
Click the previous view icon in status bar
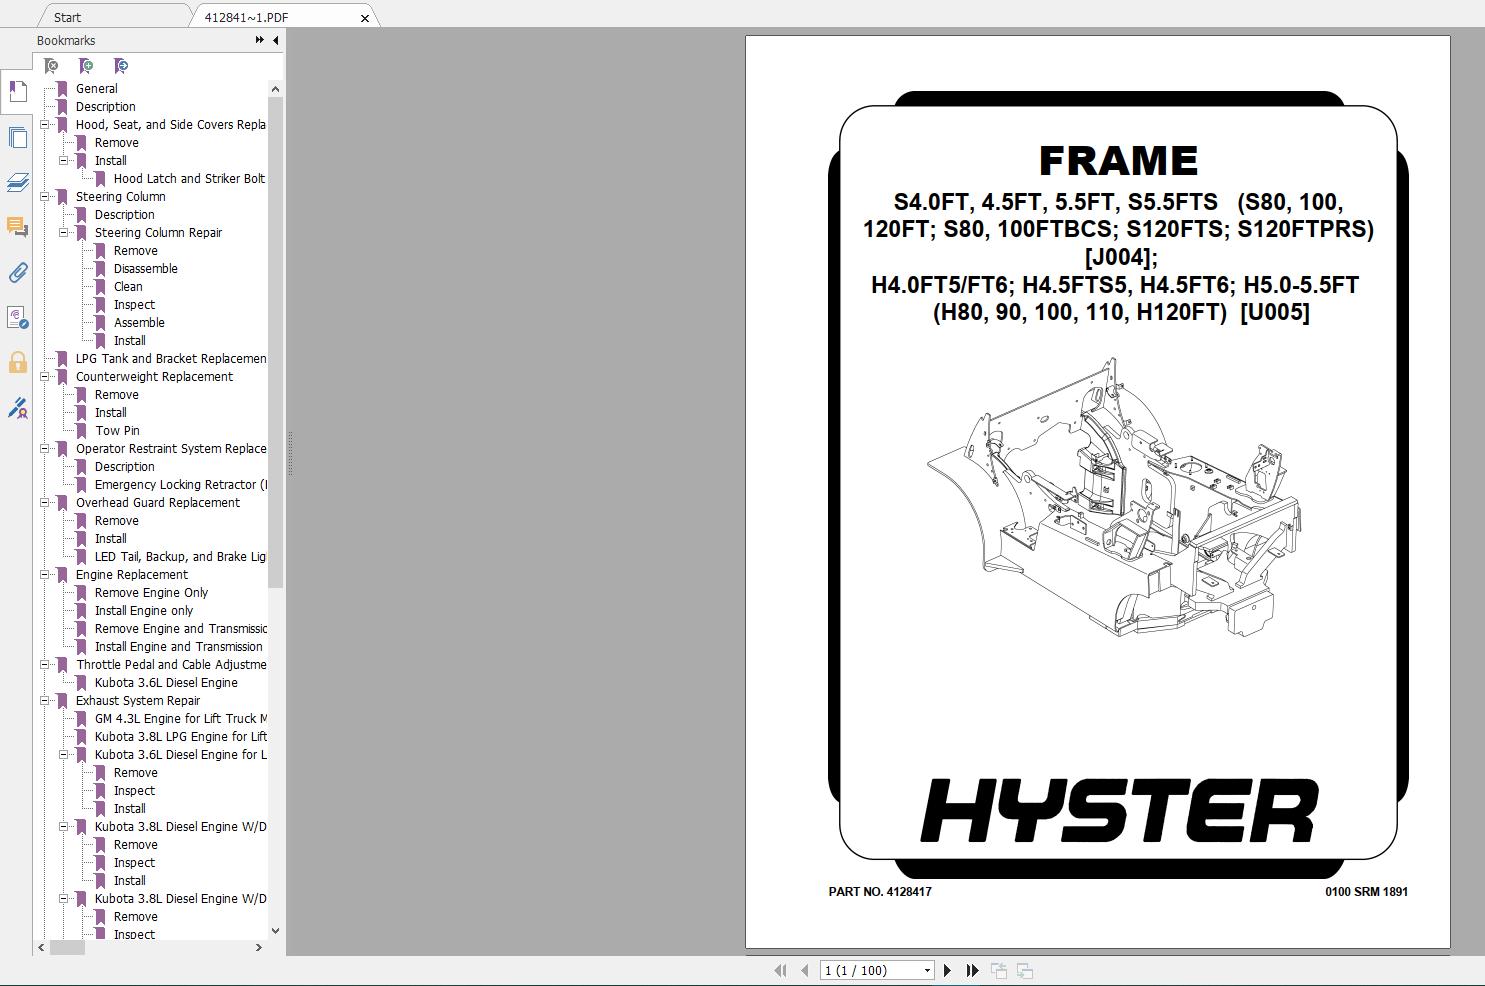click(998, 970)
